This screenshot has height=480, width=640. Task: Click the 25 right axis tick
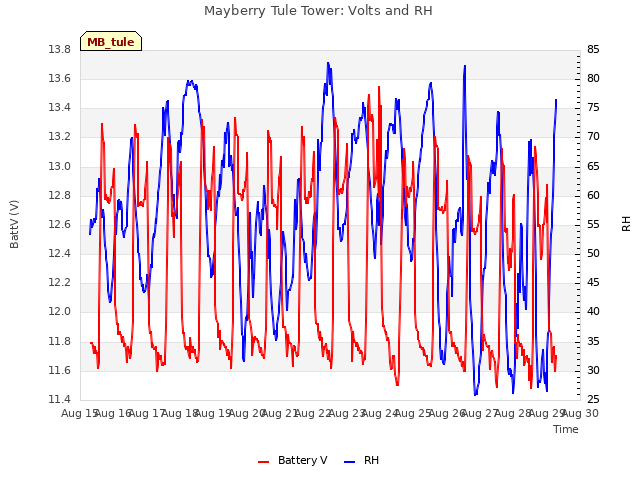593,400
